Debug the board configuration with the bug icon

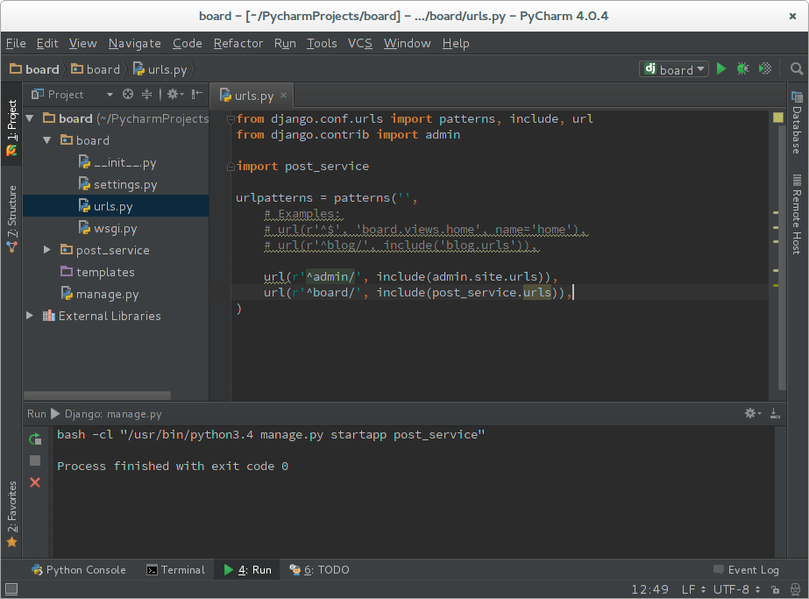click(742, 69)
